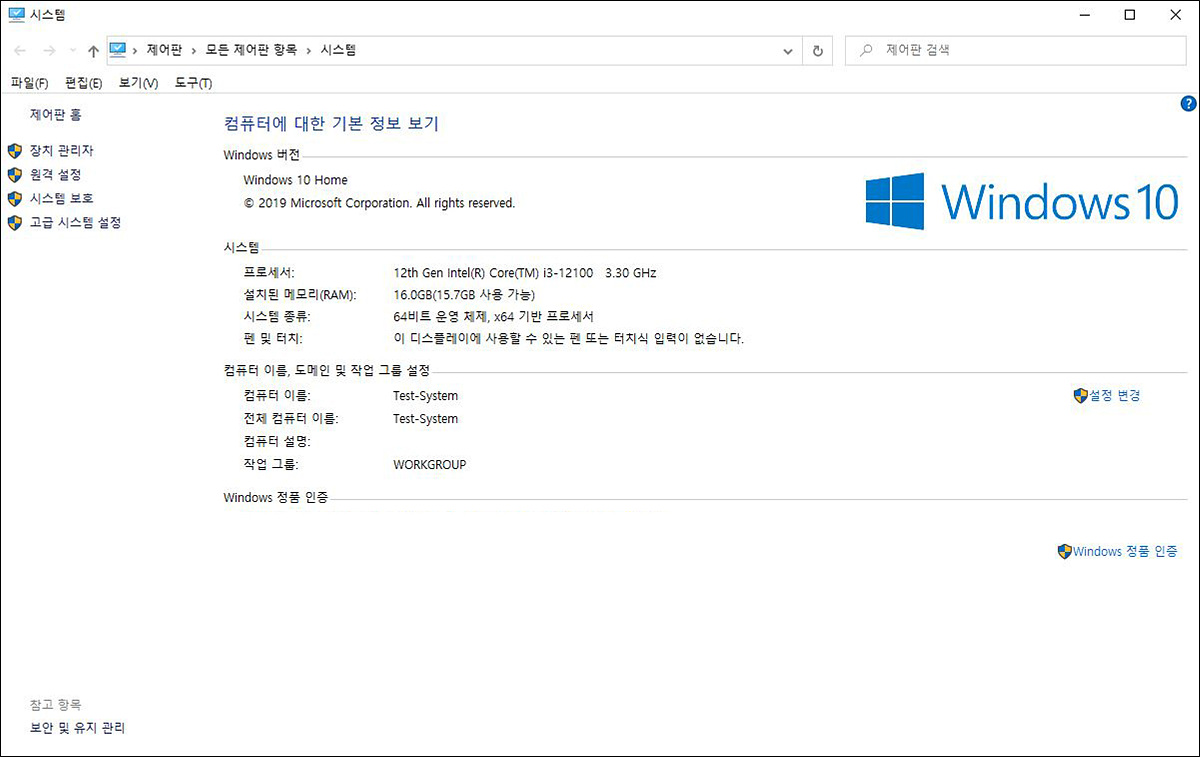1200x757 pixels.
Task: Click the 프로세서: label
Action: tap(270, 273)
